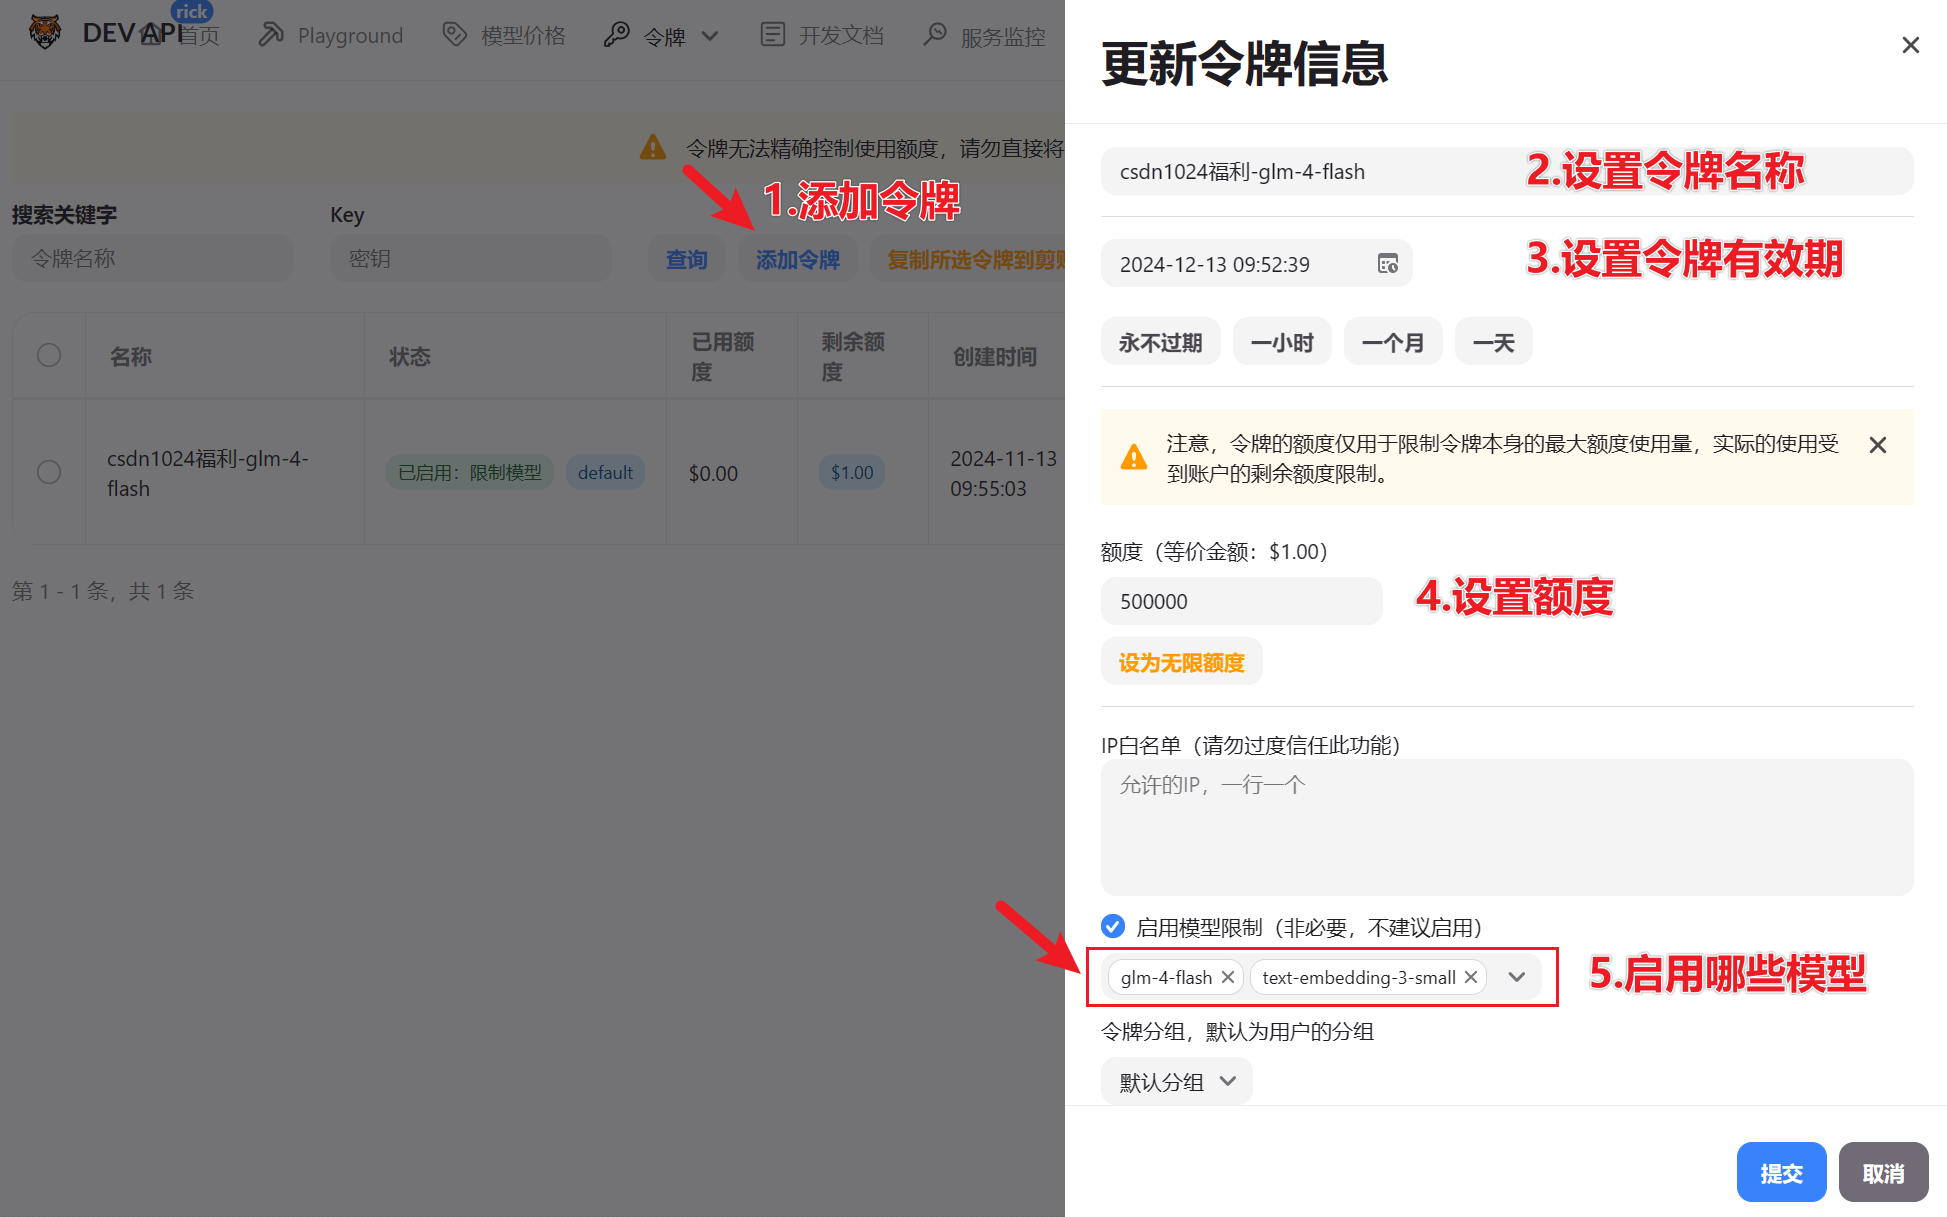The height and width of the screenshot is (1217, 1947).
Task: Remove the glm-4-flash model tag
Action: point(1228,977)
